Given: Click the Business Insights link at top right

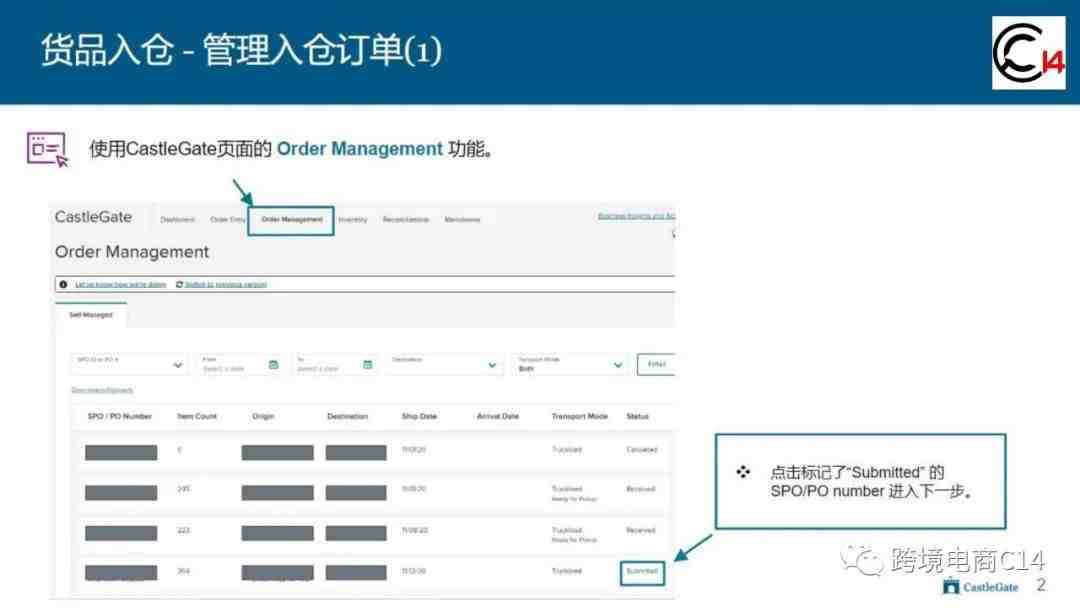Looking at the screenshot, I should pos(636,216).
